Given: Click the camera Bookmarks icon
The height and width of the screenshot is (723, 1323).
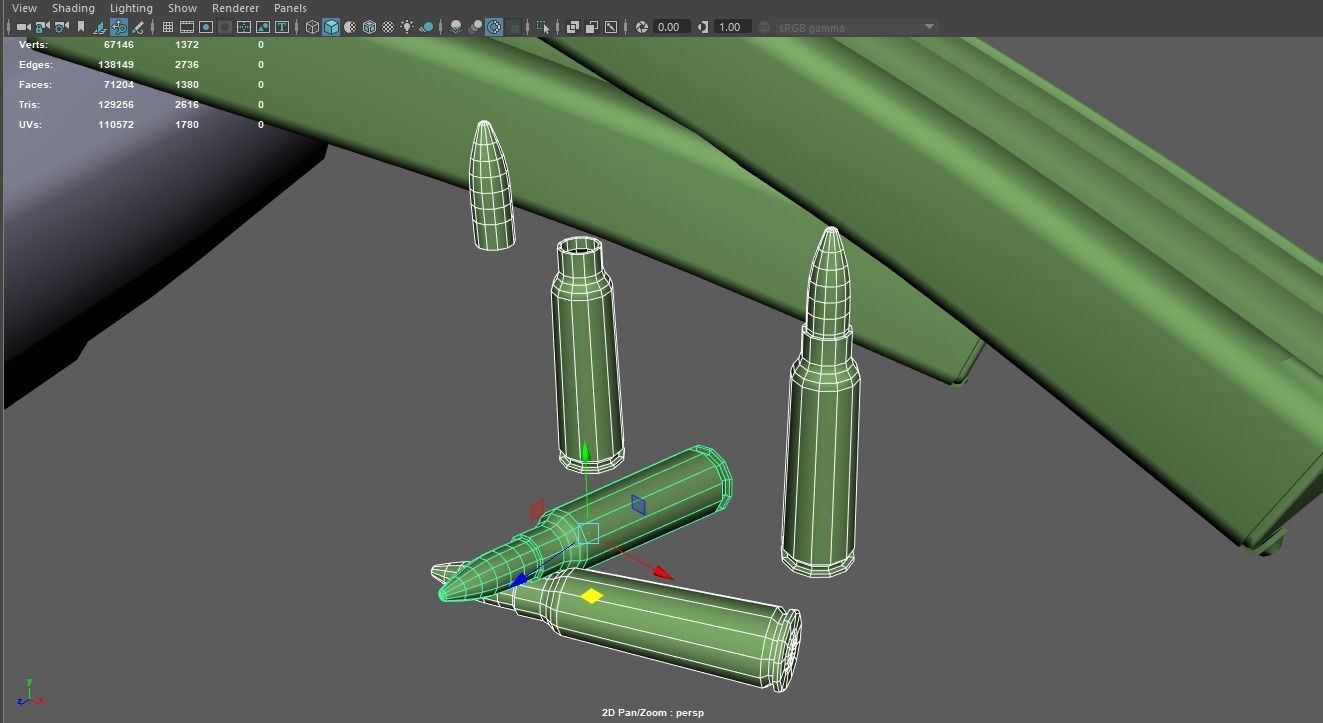Looking at the screenshot, I should point(81,27).
